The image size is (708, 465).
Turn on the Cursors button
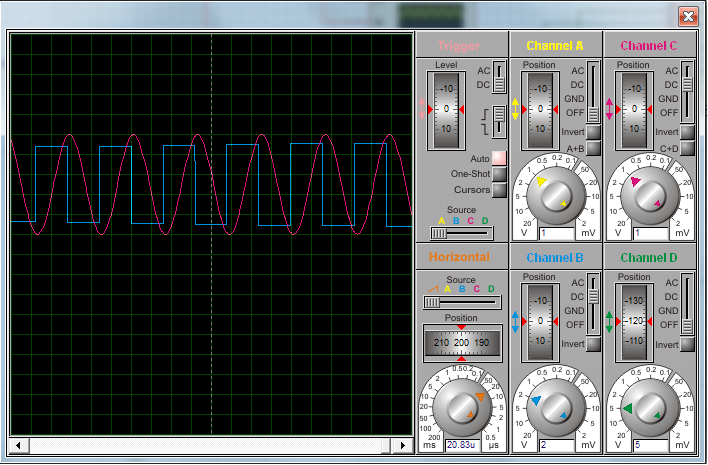point(499,190)
